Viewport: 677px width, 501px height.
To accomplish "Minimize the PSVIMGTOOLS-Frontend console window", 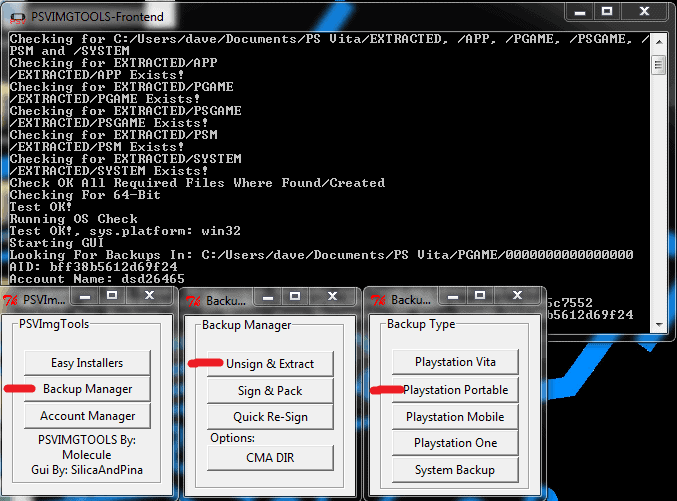I will [580, 12].
